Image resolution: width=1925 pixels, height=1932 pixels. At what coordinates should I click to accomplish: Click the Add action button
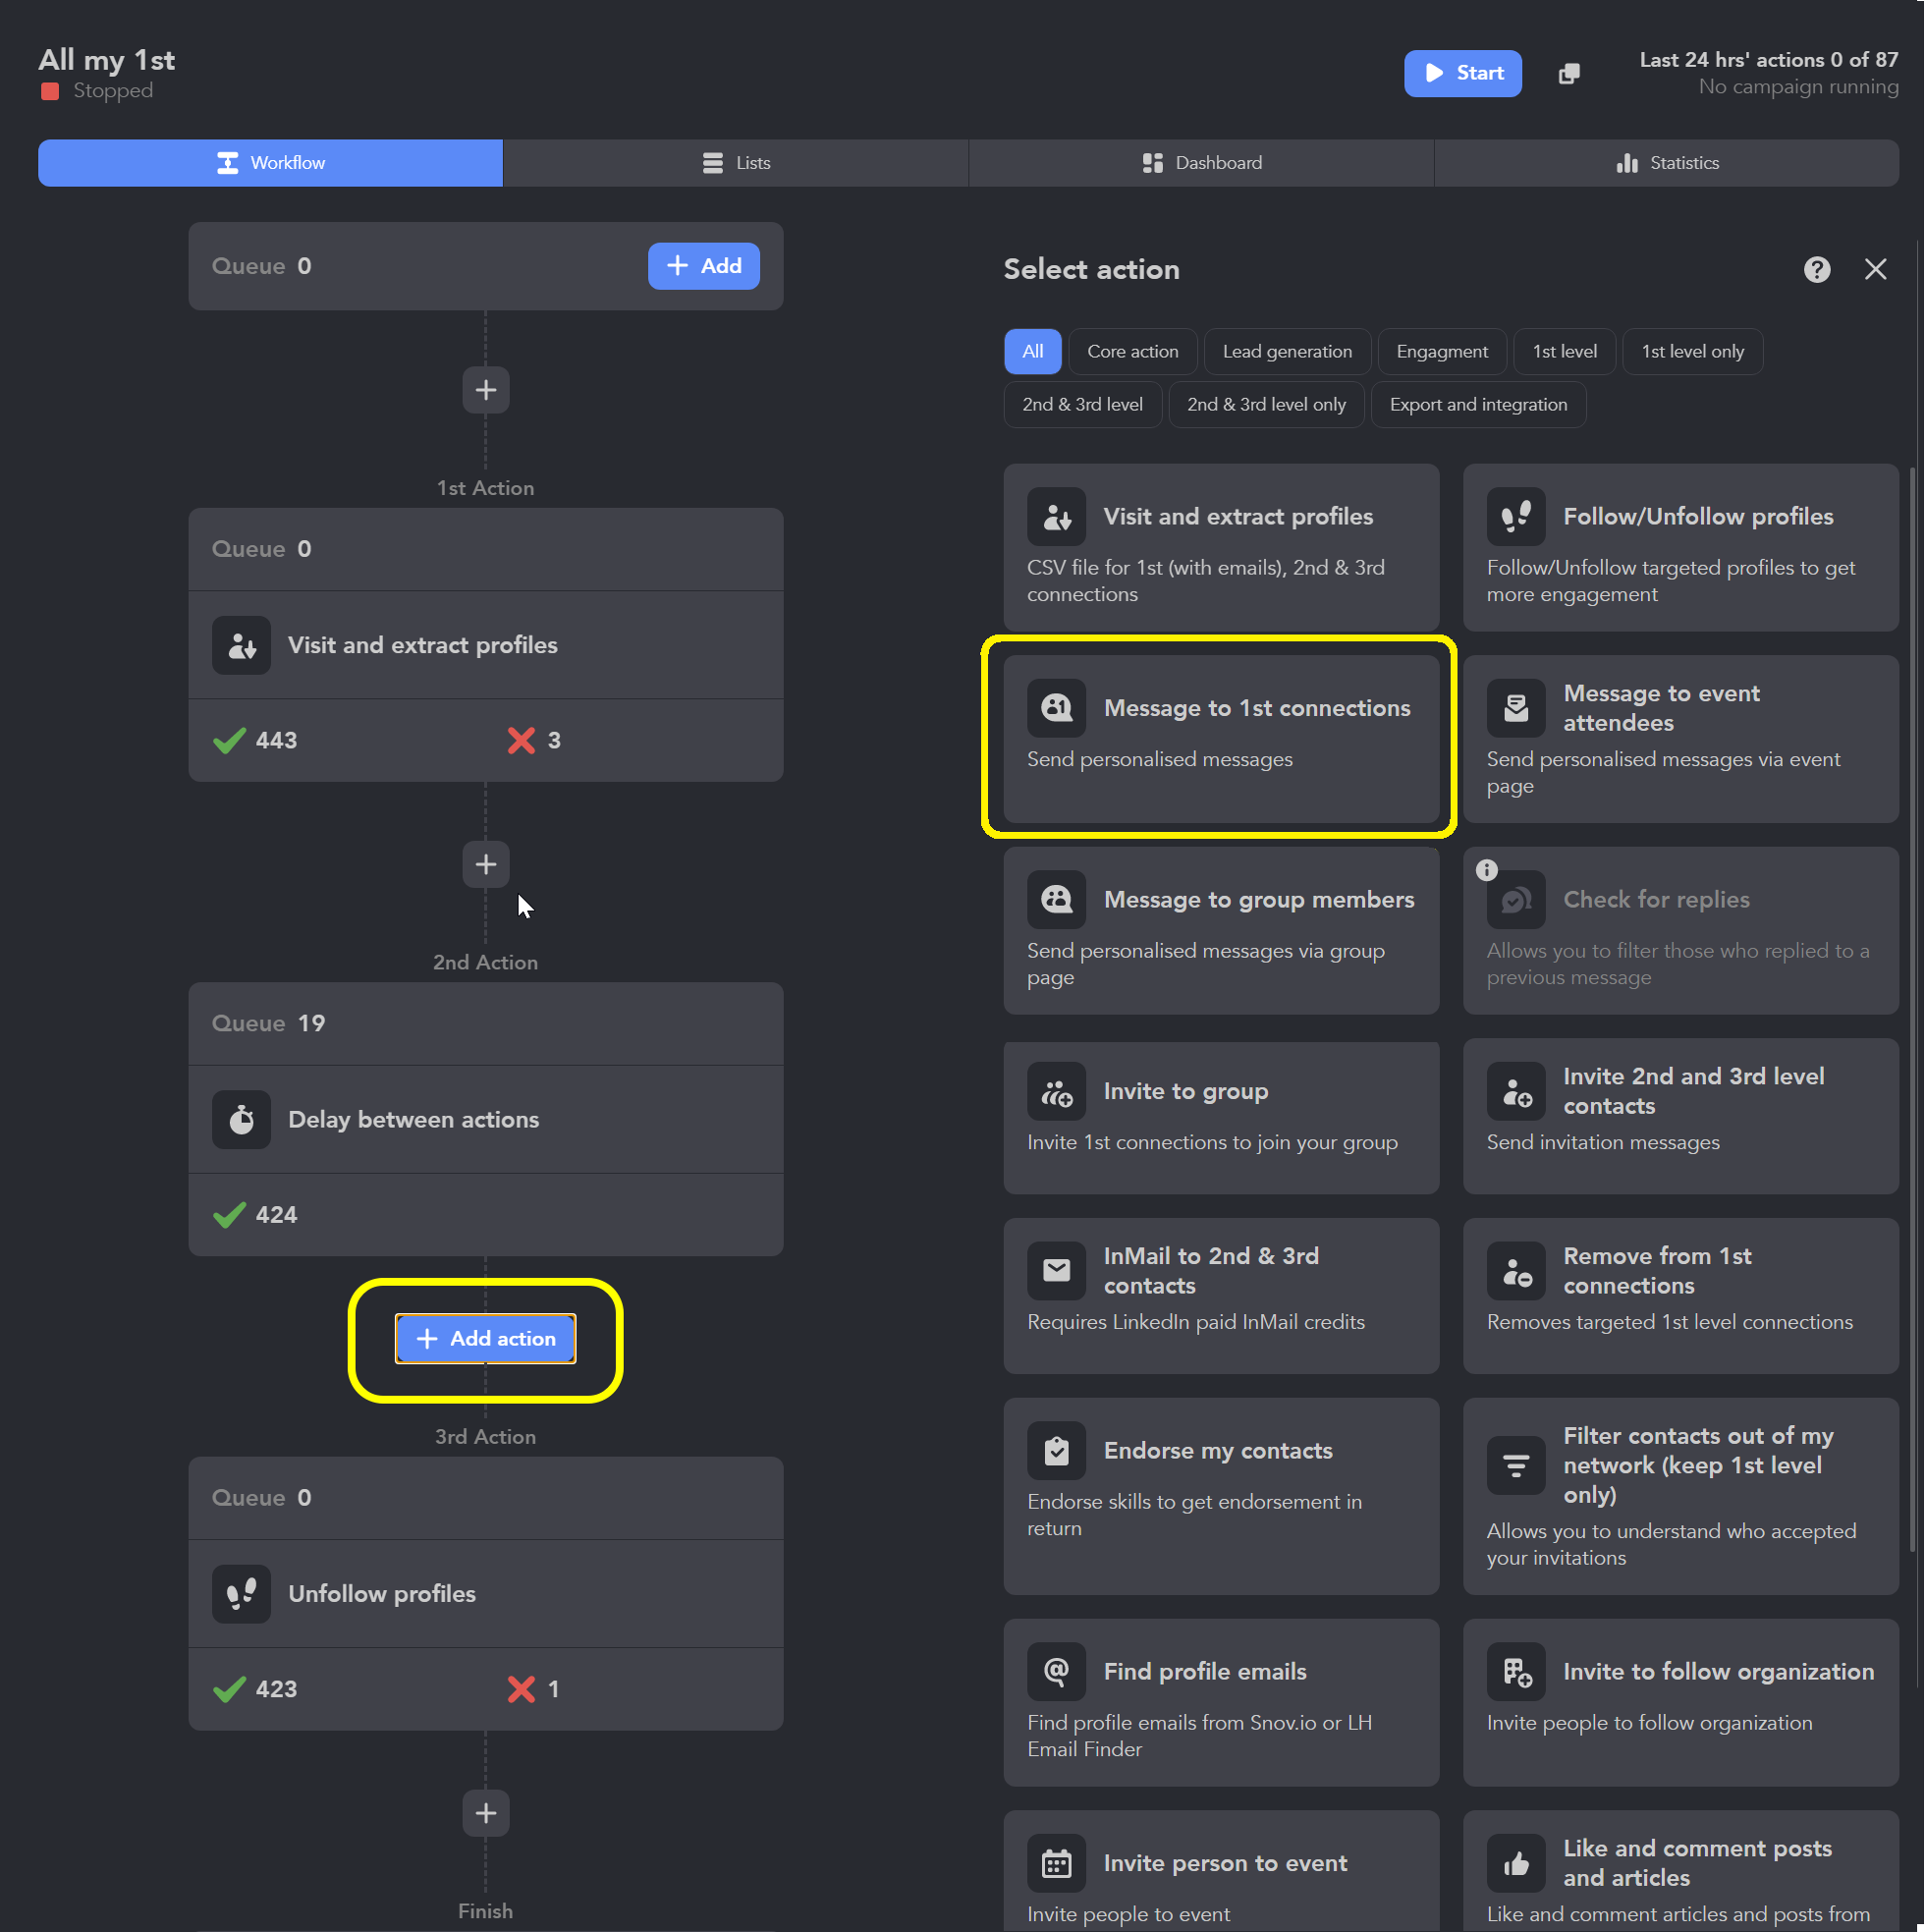pos(485,1339)
